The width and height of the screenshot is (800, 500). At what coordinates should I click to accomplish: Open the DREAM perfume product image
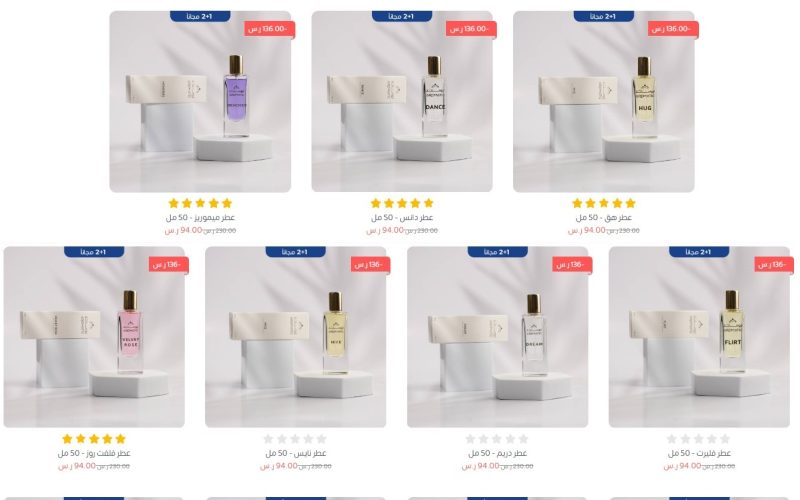pos(497,337)
